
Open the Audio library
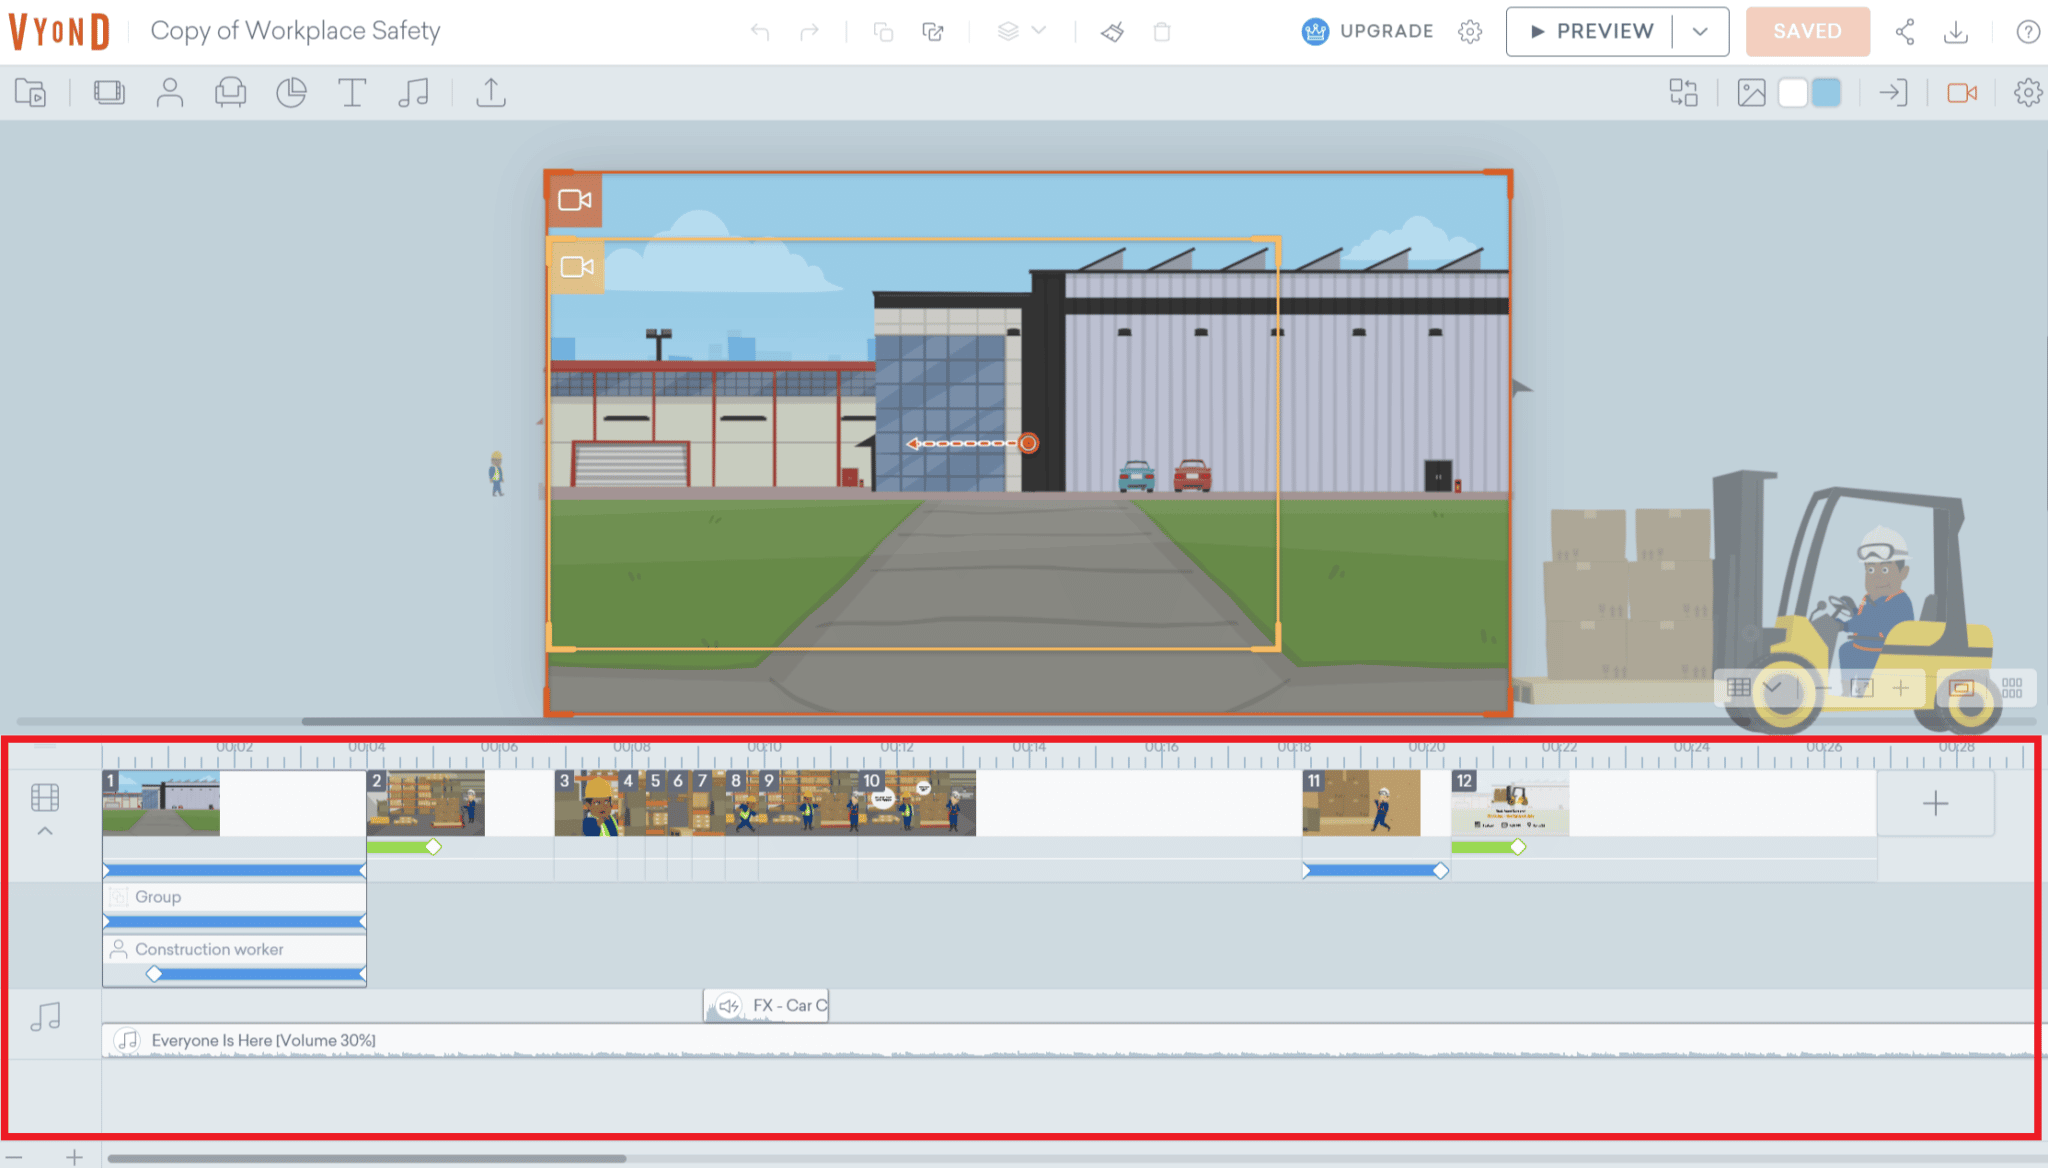(413, 93)
